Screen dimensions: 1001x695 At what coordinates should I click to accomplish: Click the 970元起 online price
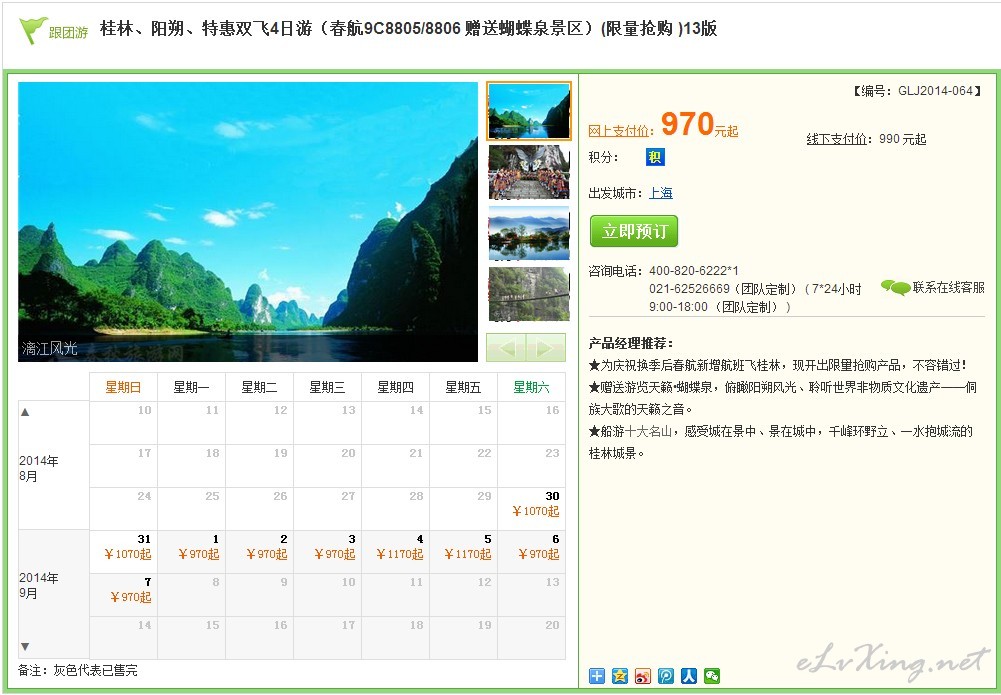point(699,124)
